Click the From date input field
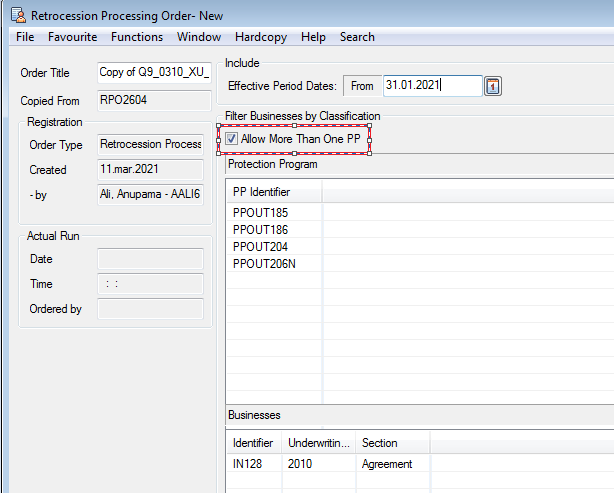Viewport: 614px width, 493px height. pyautogui.click(x=430, y=86)
